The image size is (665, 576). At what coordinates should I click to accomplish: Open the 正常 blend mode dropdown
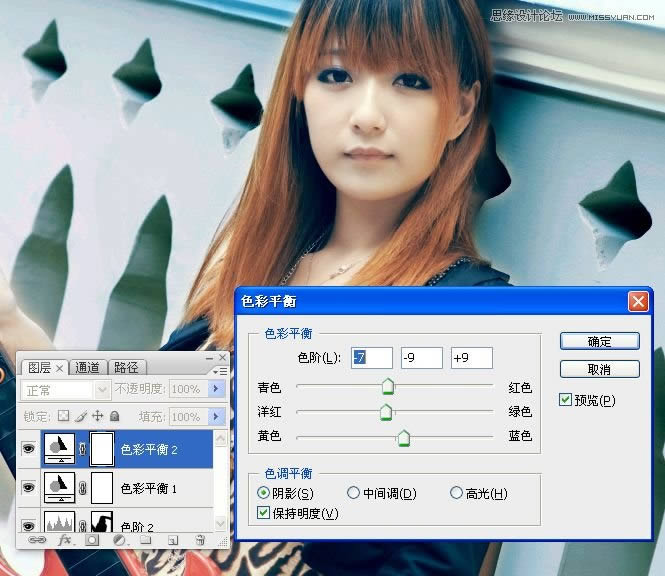pyautogui.click(x=66, y=389)
